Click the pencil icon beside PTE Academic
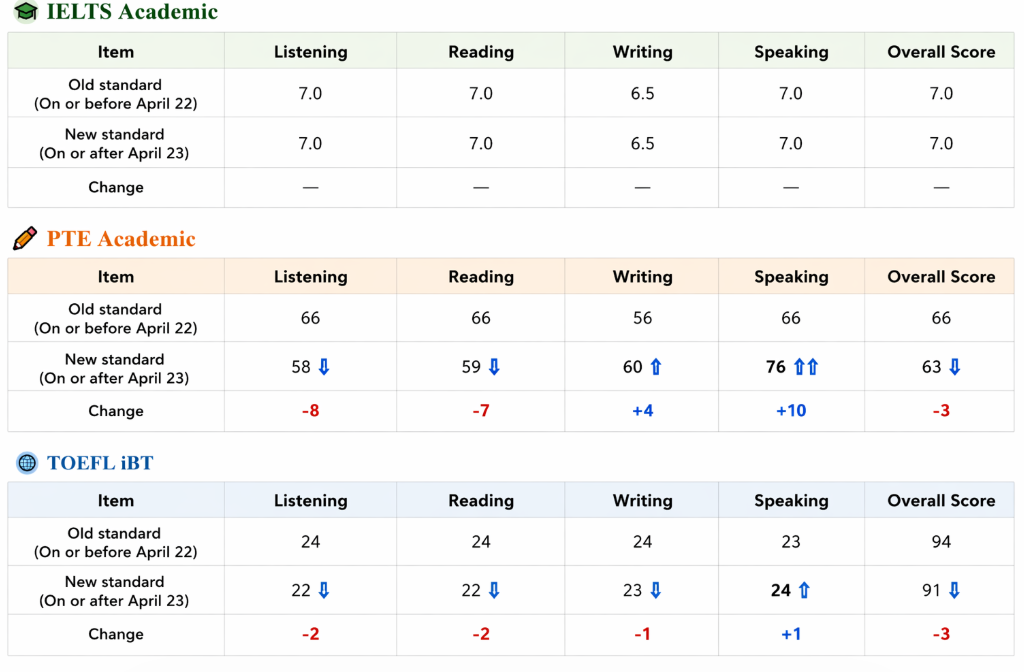Image resolution: width=1024 pixels, height=672 pixels. tap(25, 239)
